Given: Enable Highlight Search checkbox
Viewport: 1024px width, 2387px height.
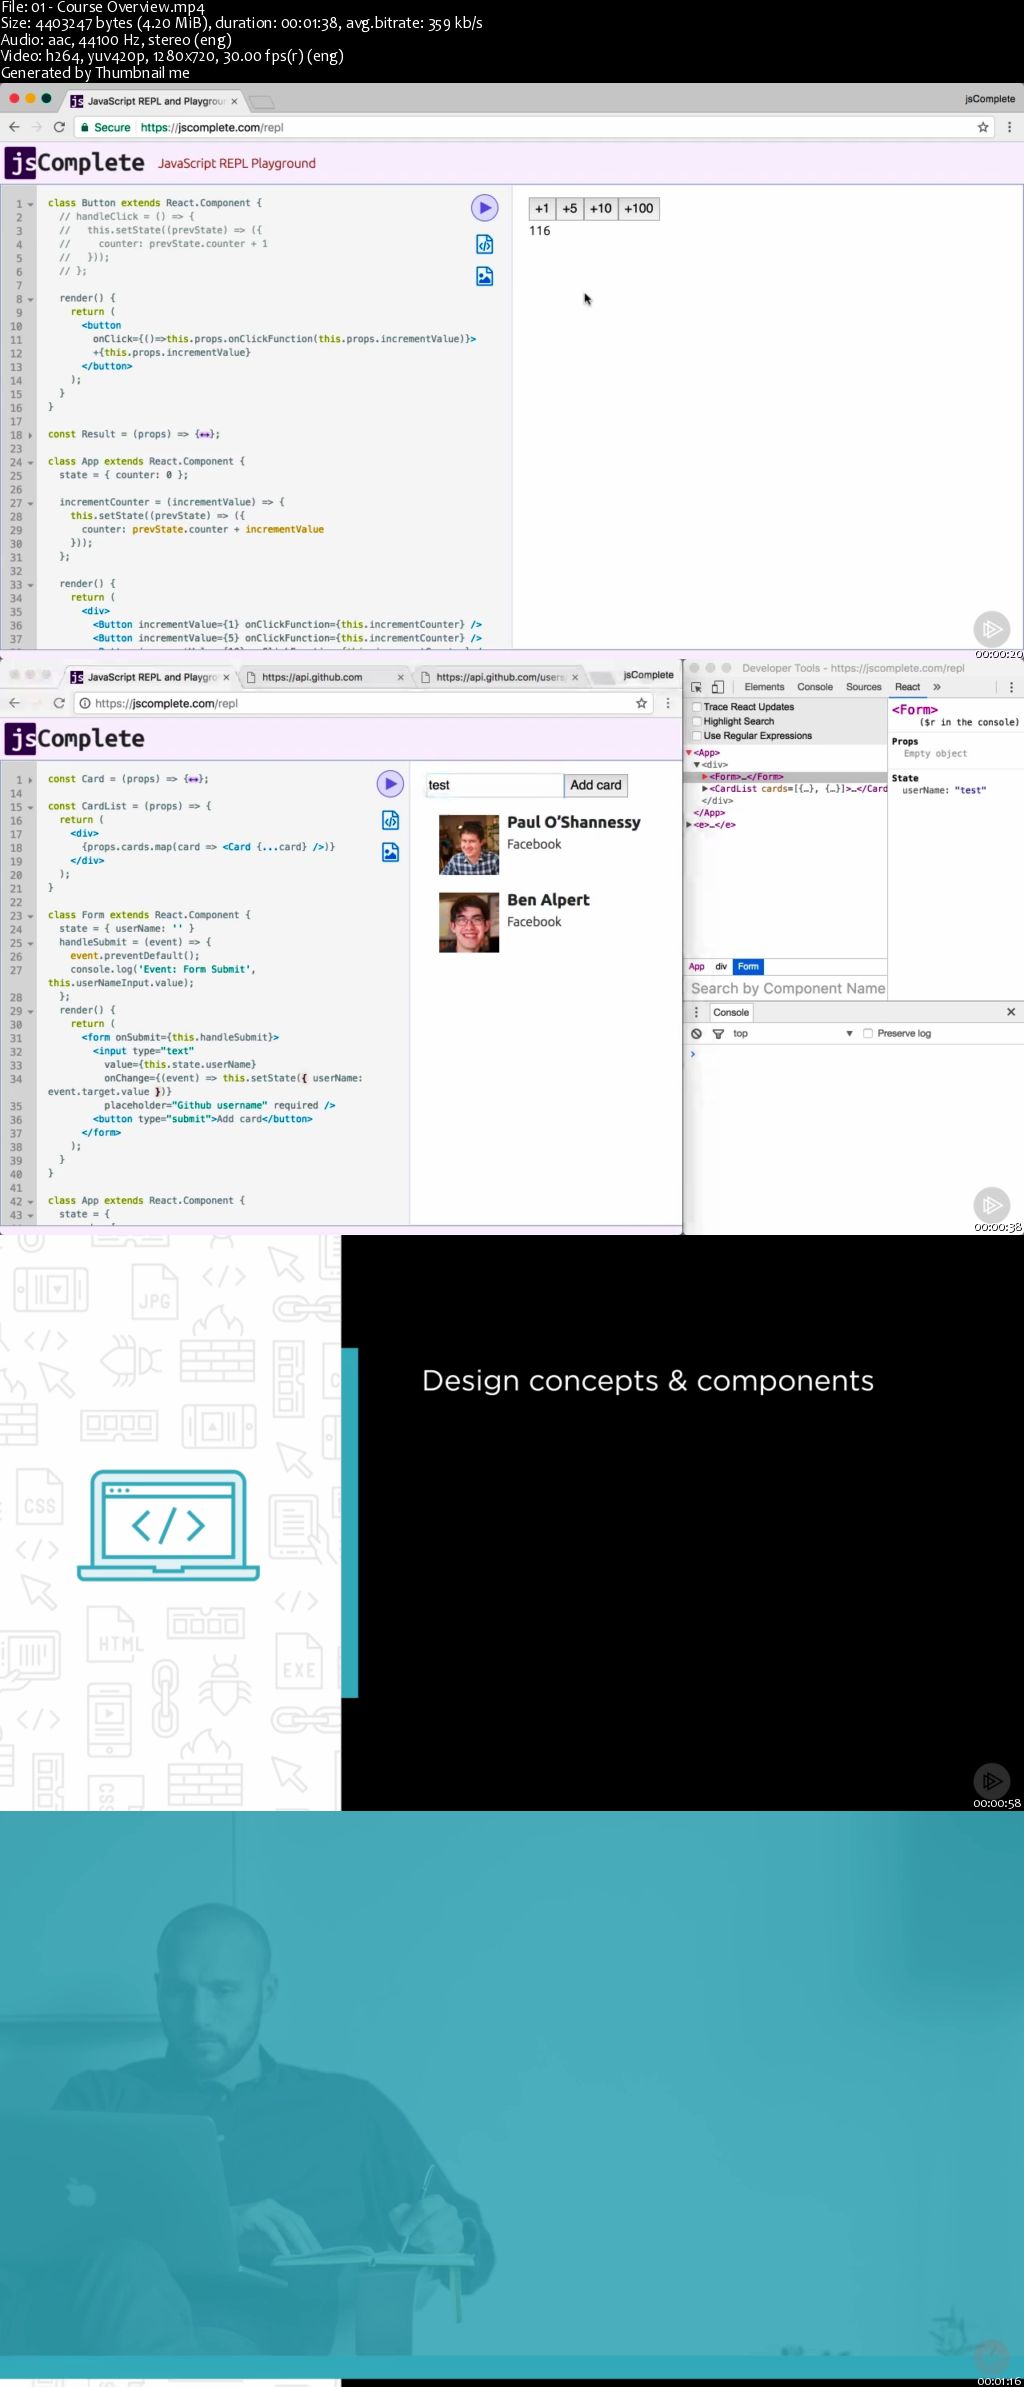Looking at the screenshot, I should [x=697, y=721].
